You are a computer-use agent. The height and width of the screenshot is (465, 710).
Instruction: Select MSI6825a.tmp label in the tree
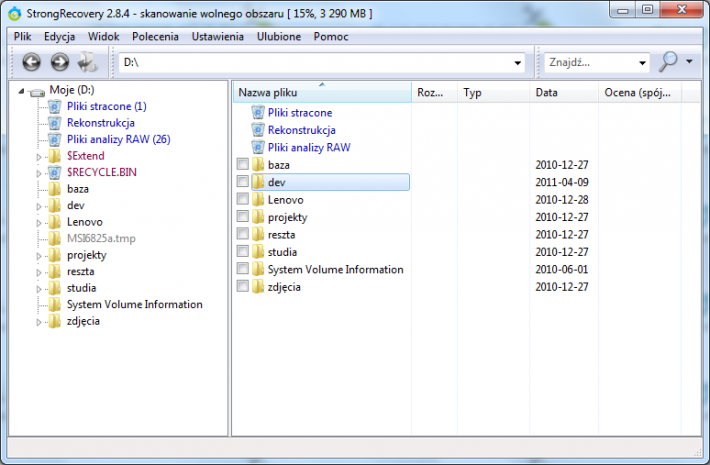[x=101, y=239]
